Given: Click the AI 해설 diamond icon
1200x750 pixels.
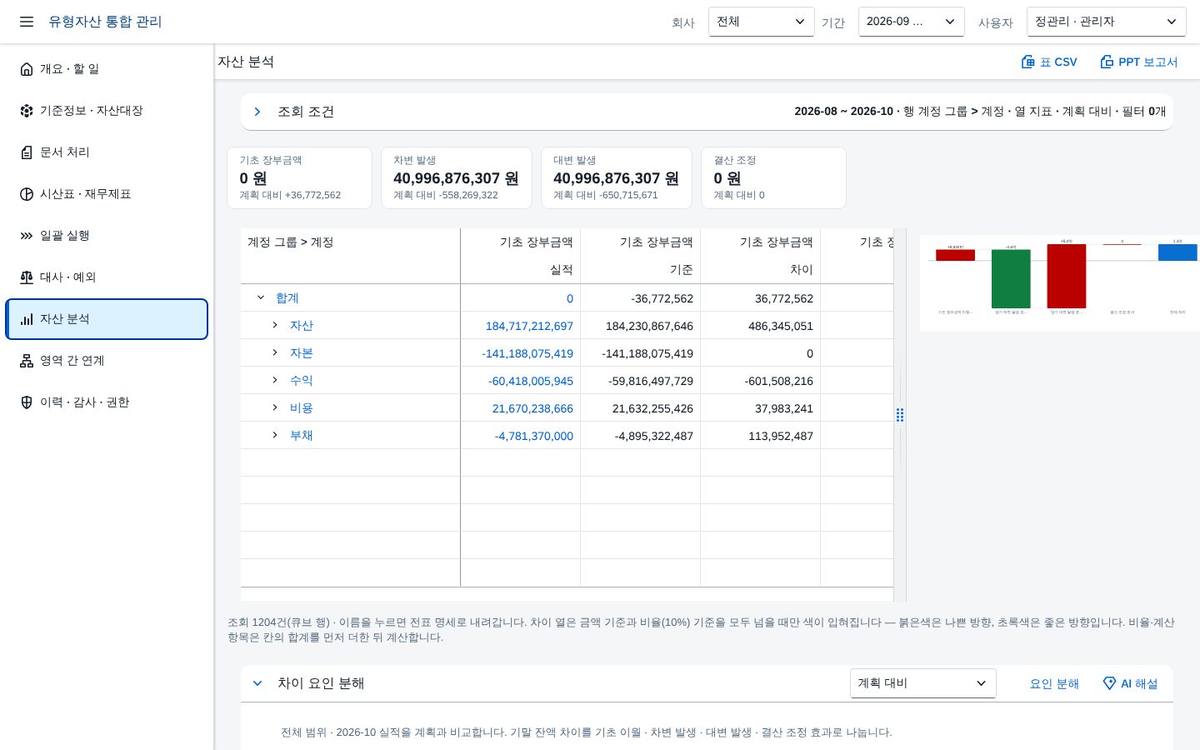Looking at the screenshot, I should [1109, 683].
